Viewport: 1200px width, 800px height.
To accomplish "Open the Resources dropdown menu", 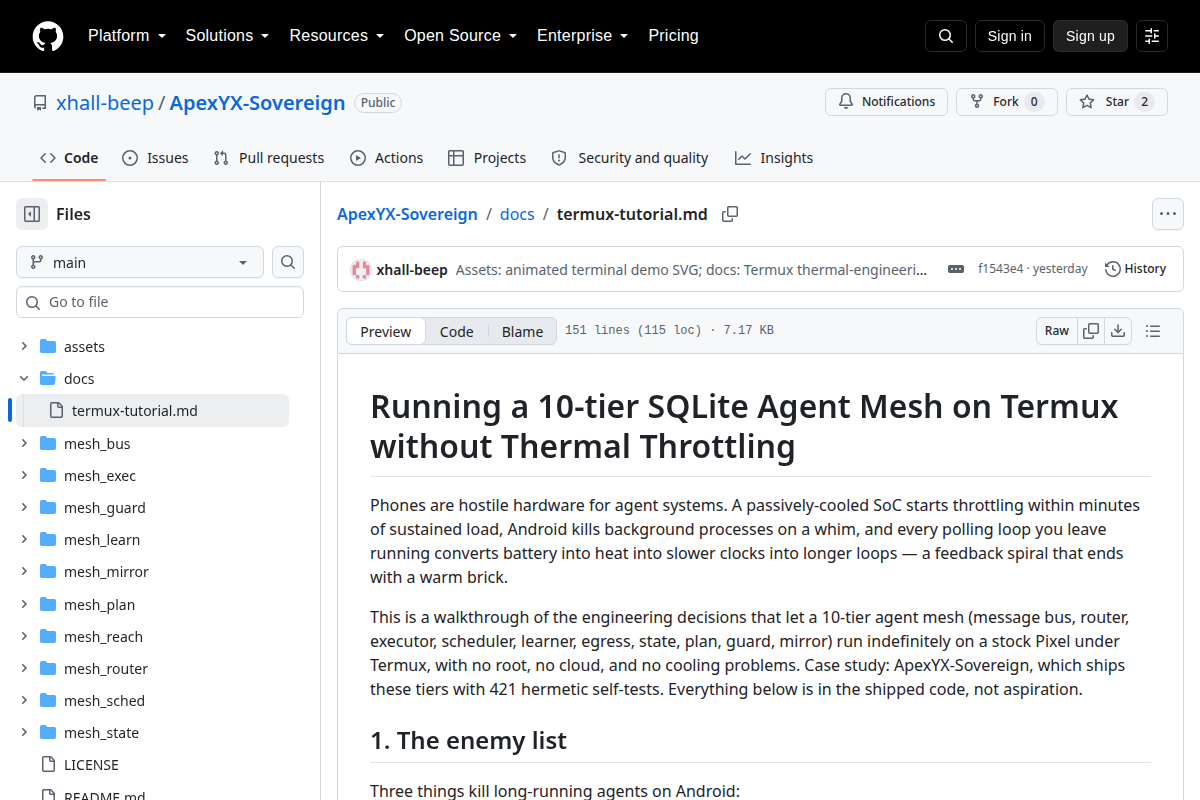I will click(337, 36).
